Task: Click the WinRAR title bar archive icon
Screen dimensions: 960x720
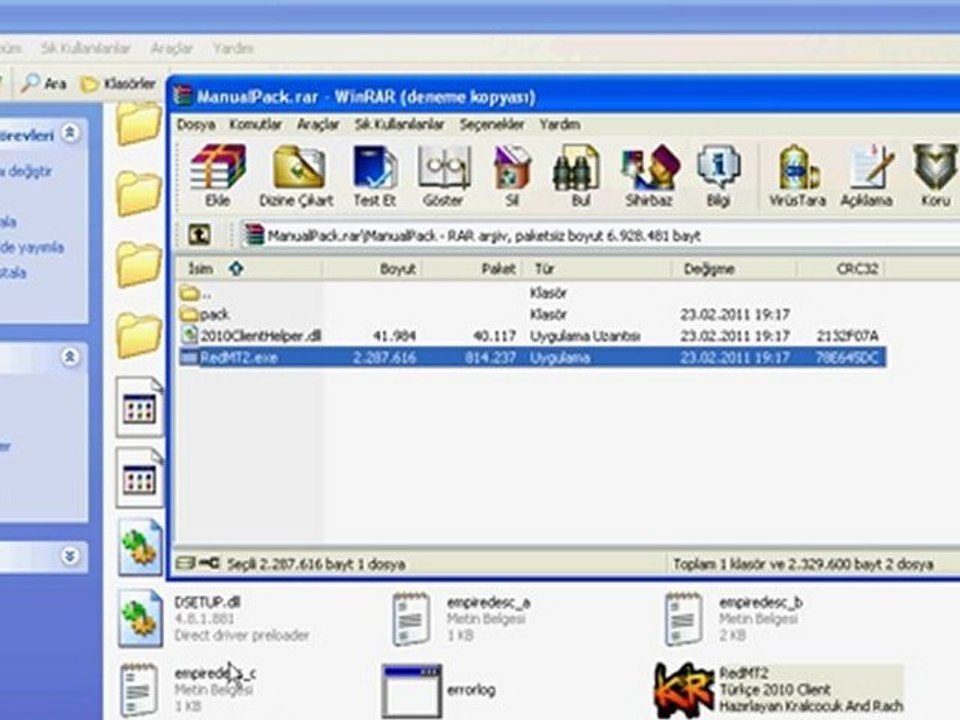Action: click(182, 96)
